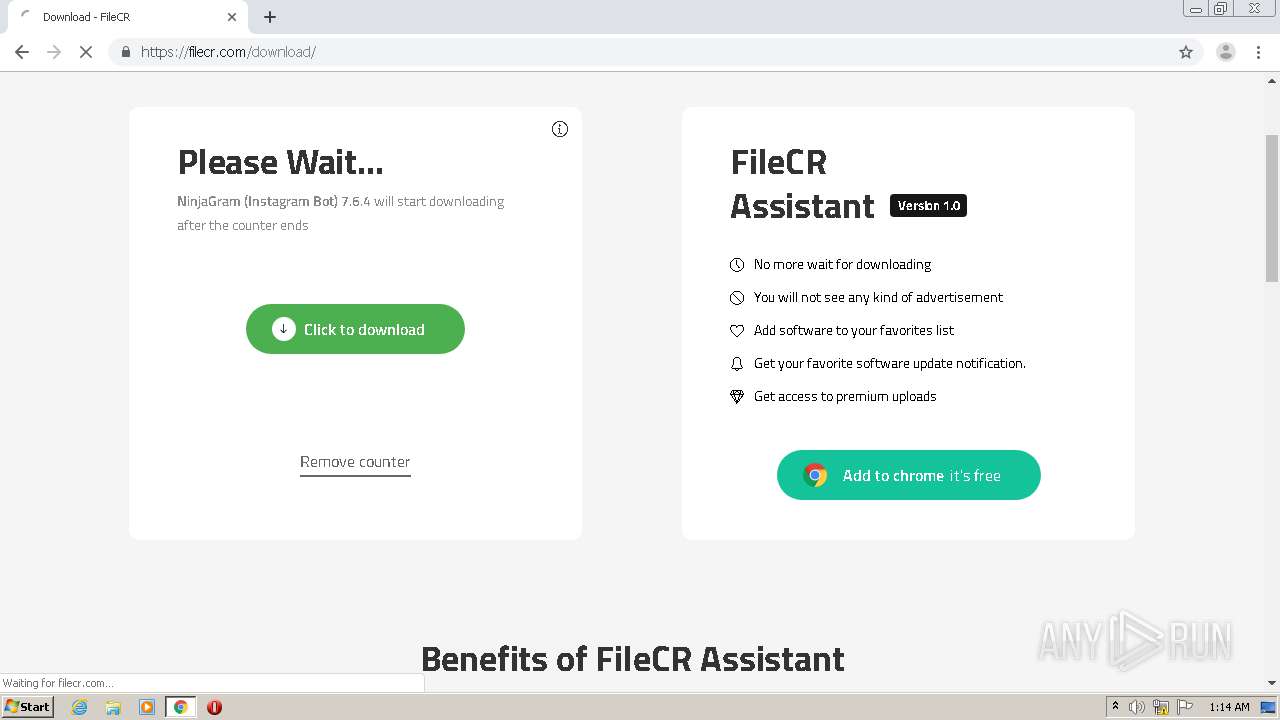
Task: Select the Download - FileCR tab
Action: 120,17
